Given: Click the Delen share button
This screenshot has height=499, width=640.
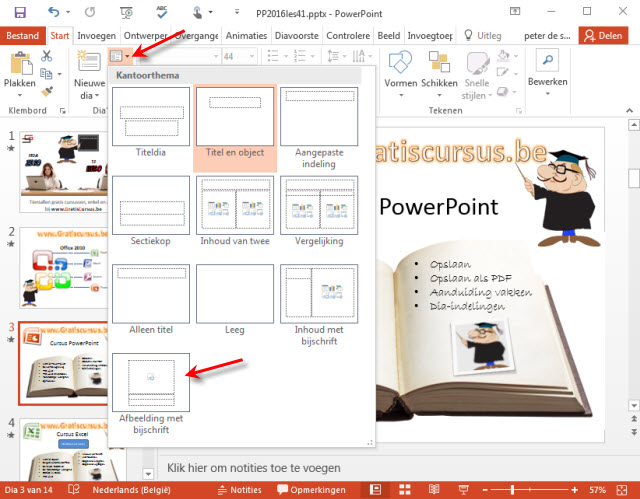Looking at the screenshot, I should (603, 35).
